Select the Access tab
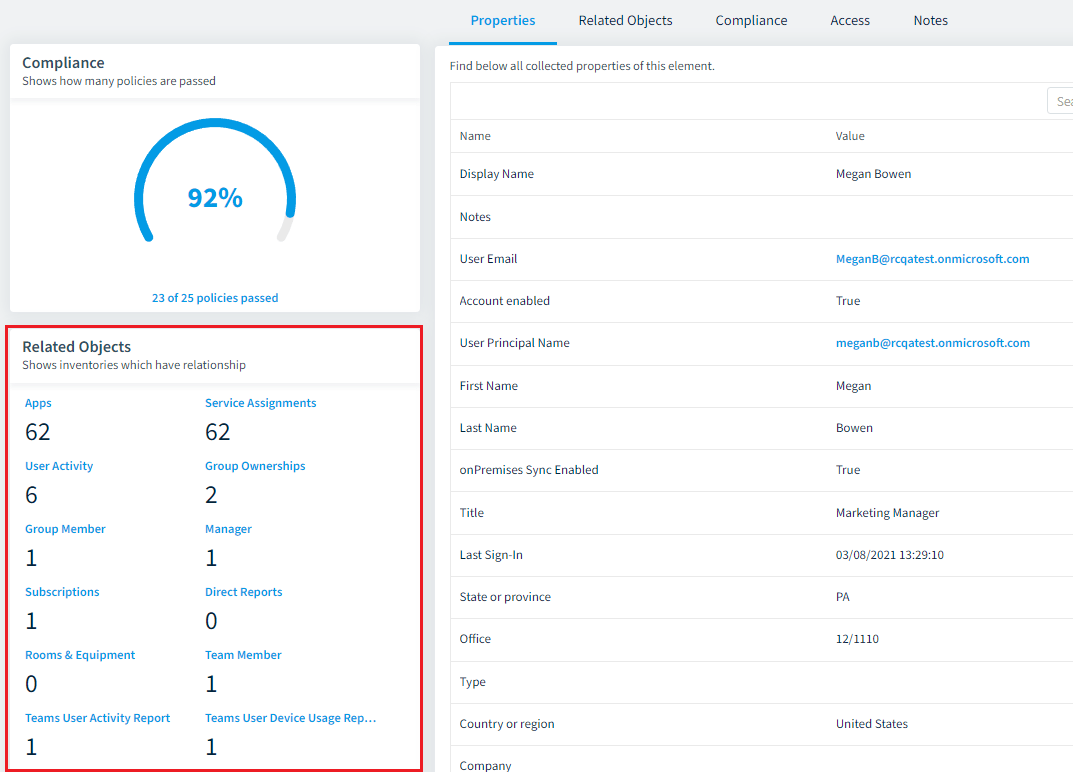Screen dimensions: 1073x772 850,21
